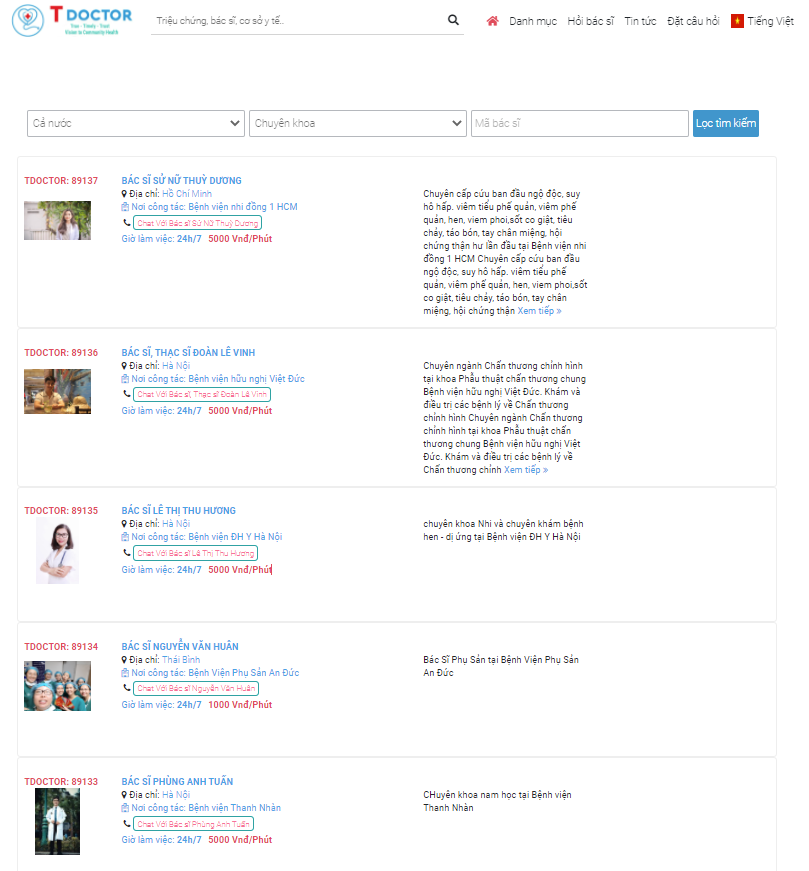This screenshot has width=809, height=871.
Task: Open the Tiếng Việt language selector
Action: [770, 21]
